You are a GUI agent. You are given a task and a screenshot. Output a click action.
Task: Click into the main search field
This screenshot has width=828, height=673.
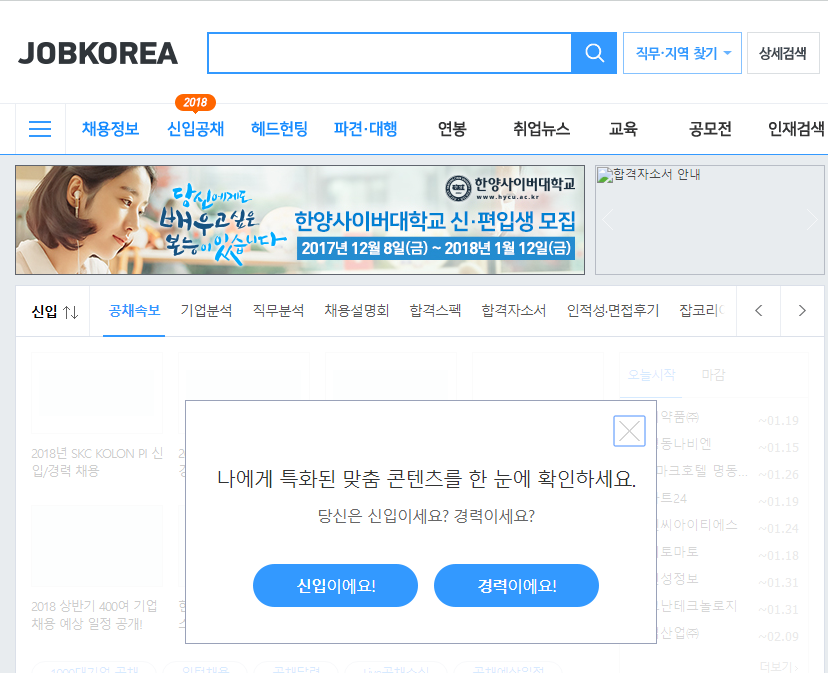pyautogui.click(x=389, y=53)
